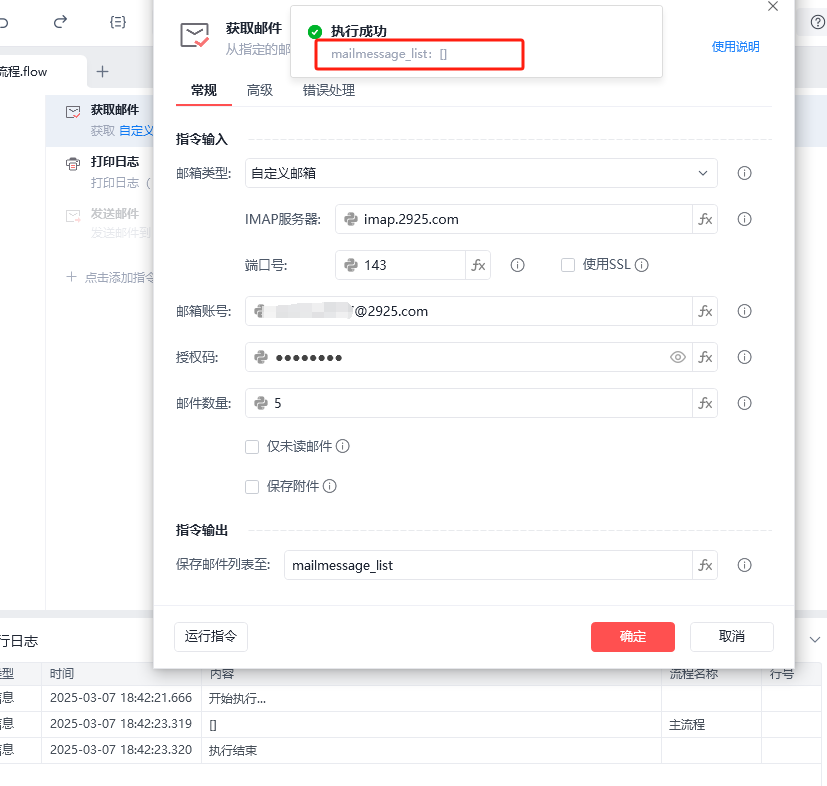
Task: Click 点击添加指令 to add a step
Action: point(110,277)
